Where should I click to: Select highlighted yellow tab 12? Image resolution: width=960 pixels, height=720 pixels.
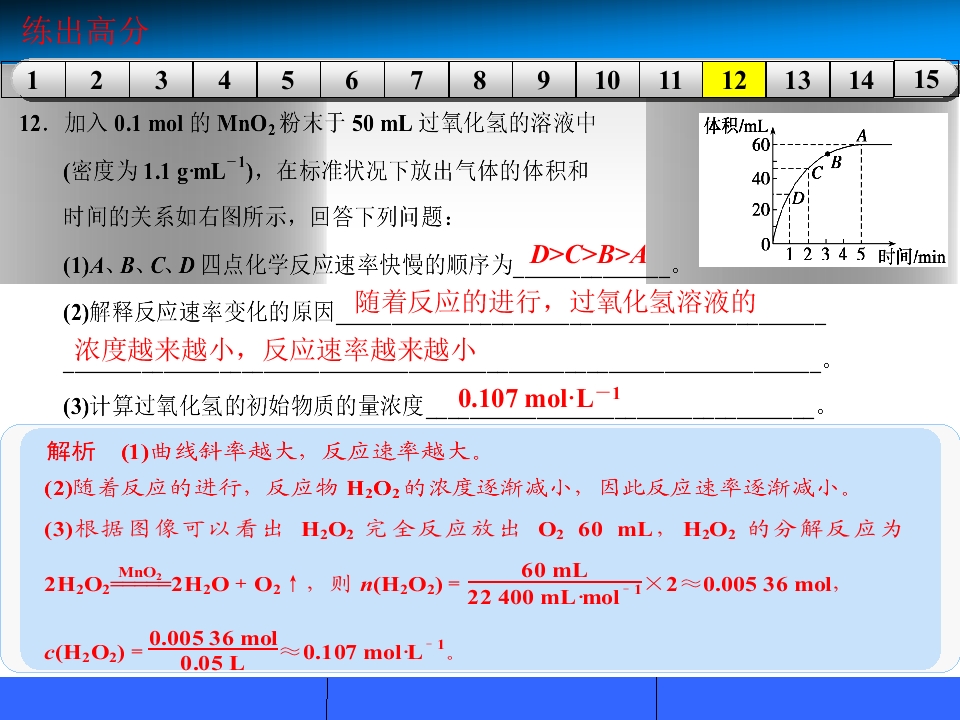(x=734, y=80)
